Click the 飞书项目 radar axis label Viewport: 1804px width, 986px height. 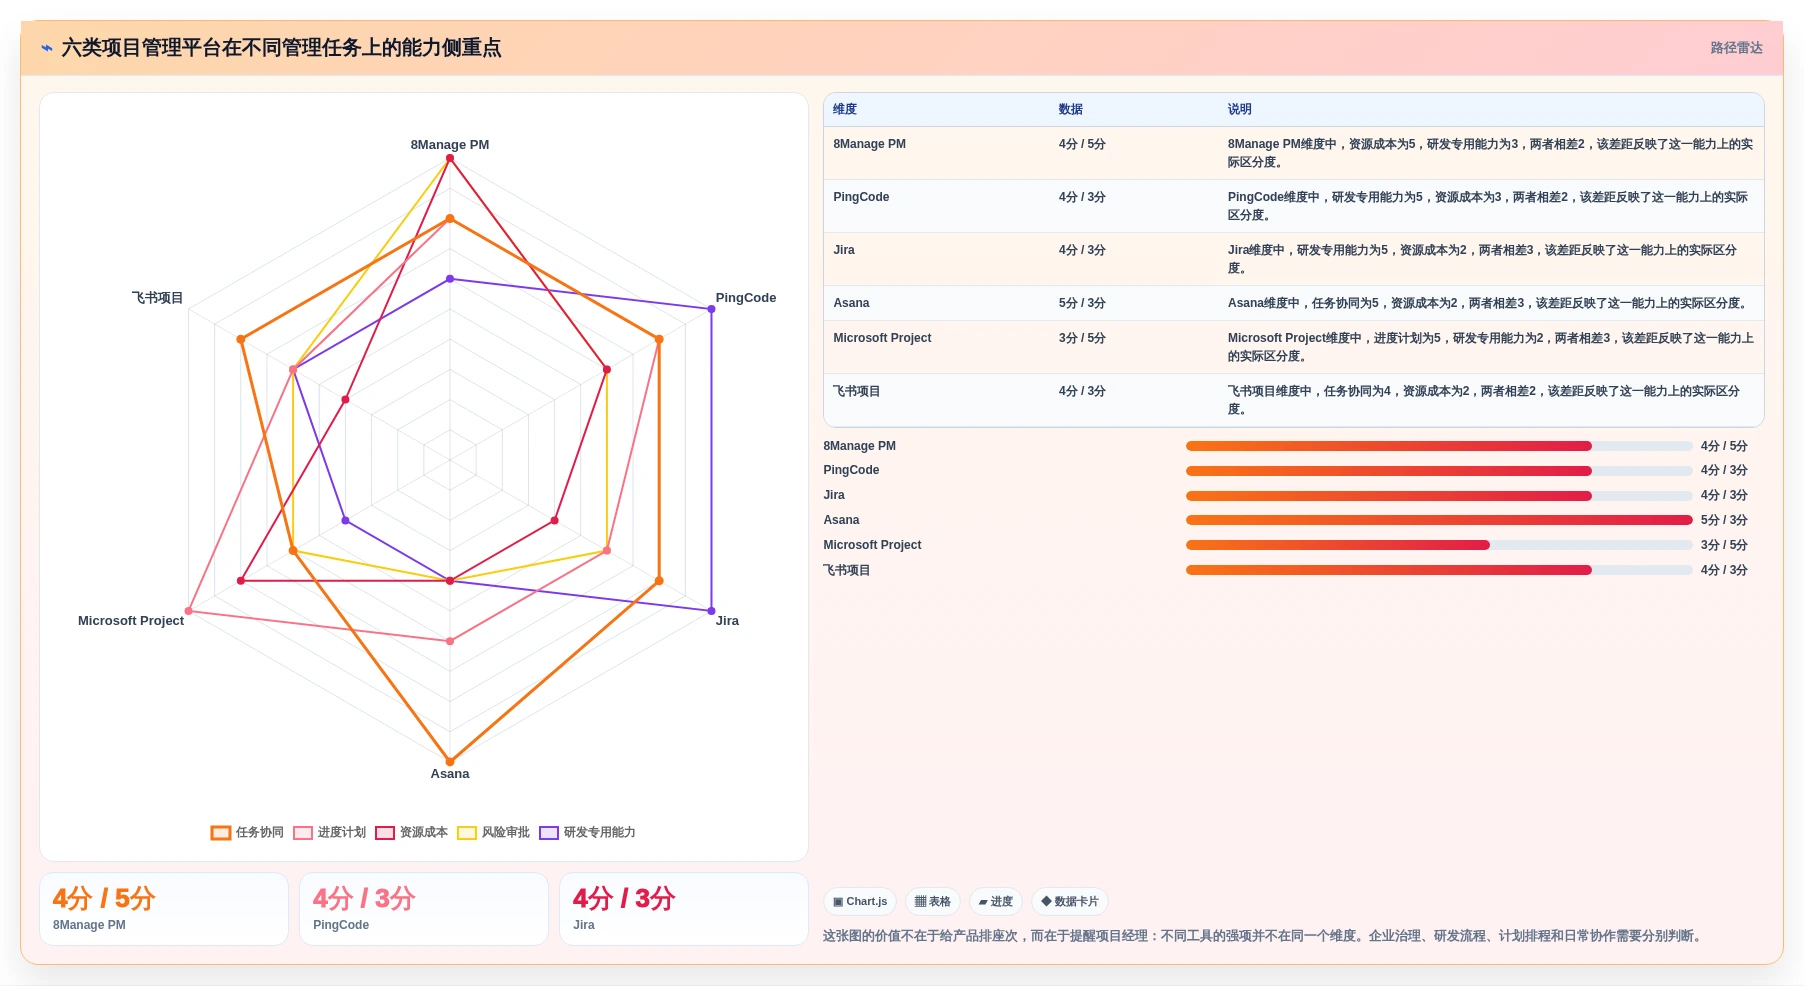pyautogui.click(x=157, y=297)
